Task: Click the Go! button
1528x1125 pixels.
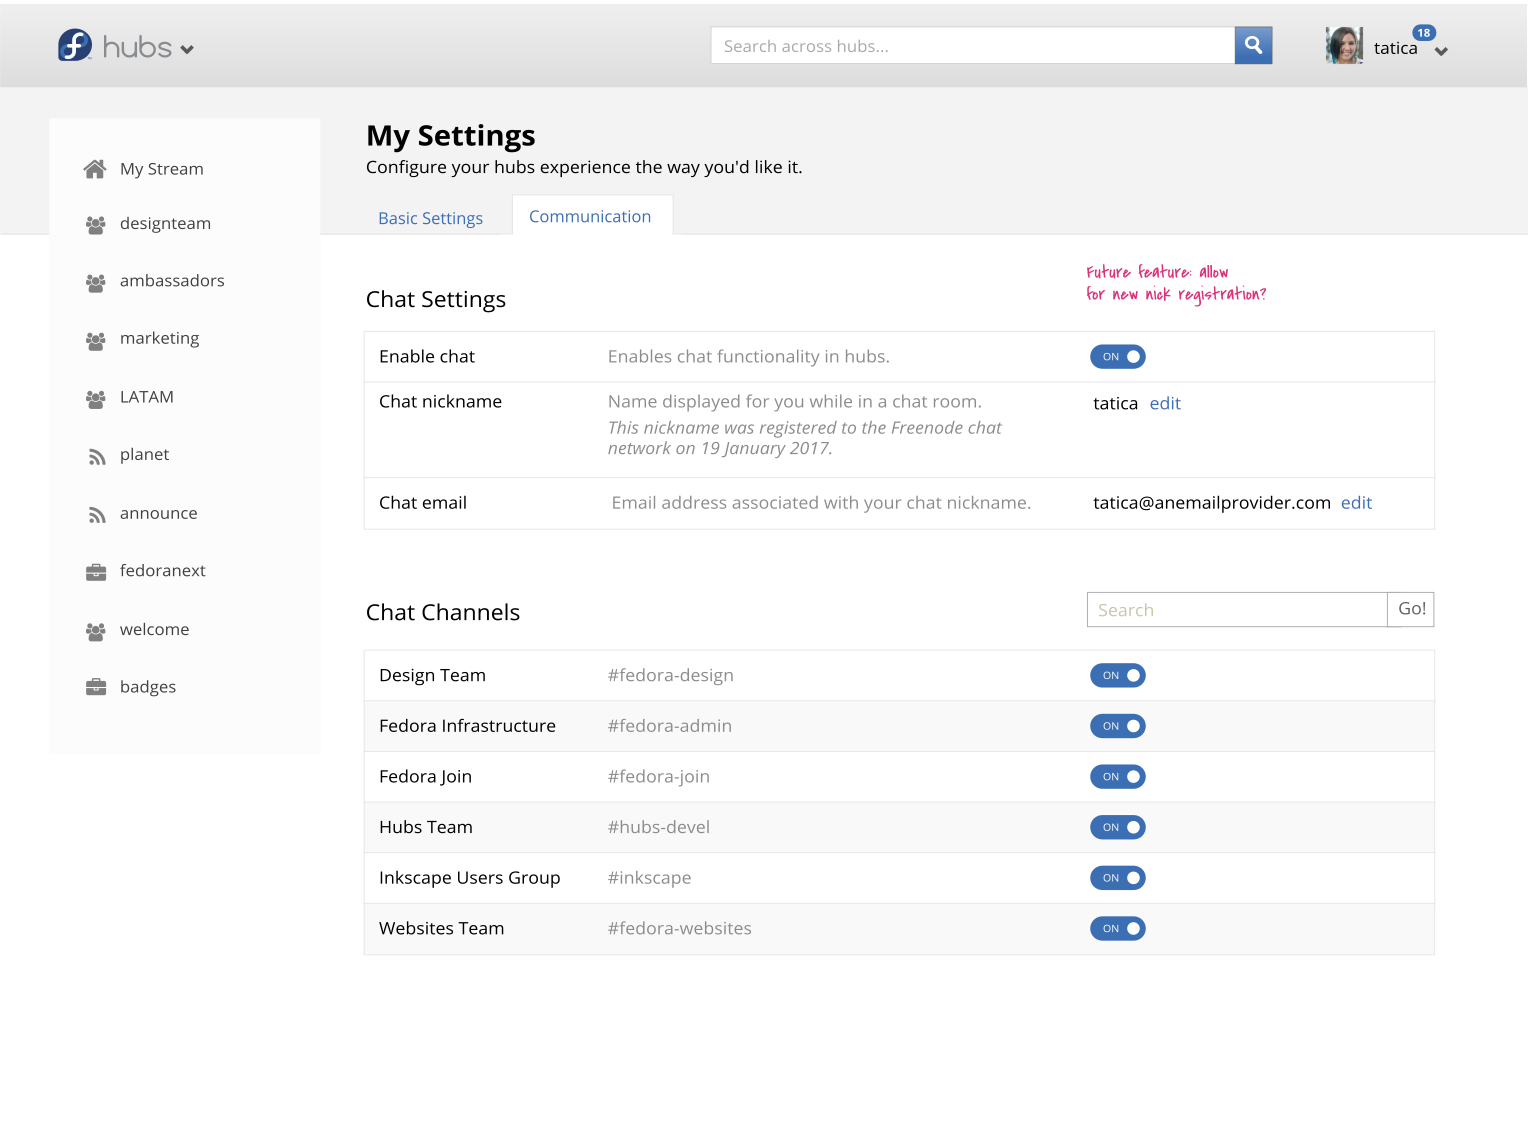Action: pyautogui.click(x=1411, y=609)
